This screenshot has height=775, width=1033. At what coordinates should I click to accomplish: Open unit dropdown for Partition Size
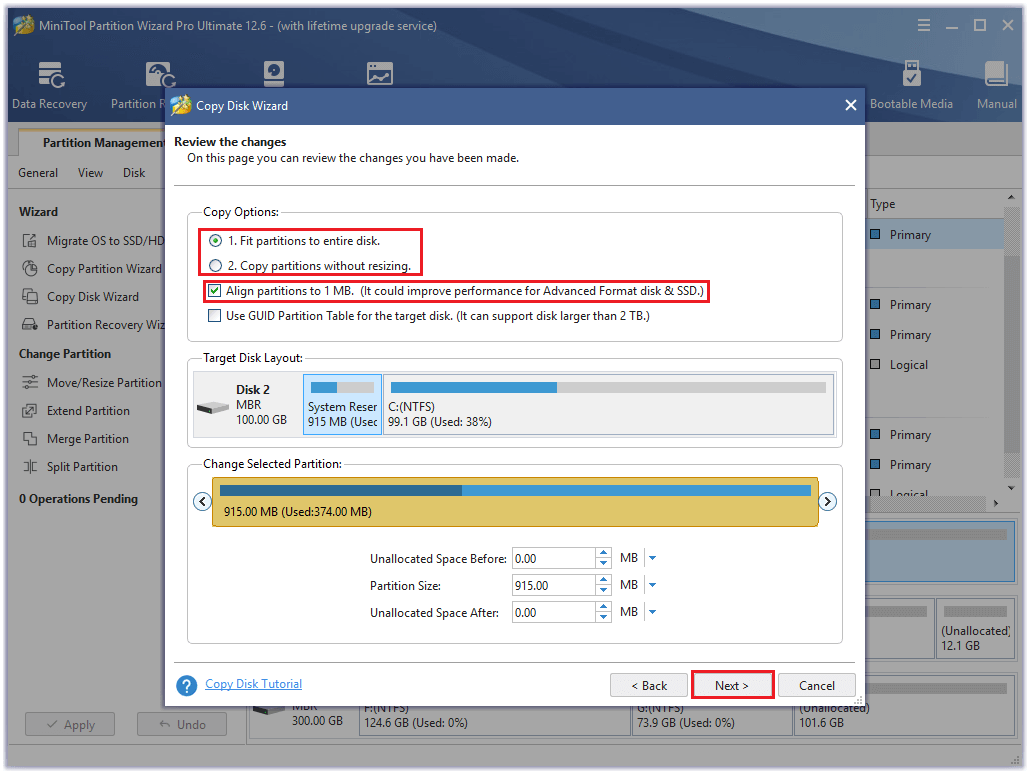pos(652,585)
